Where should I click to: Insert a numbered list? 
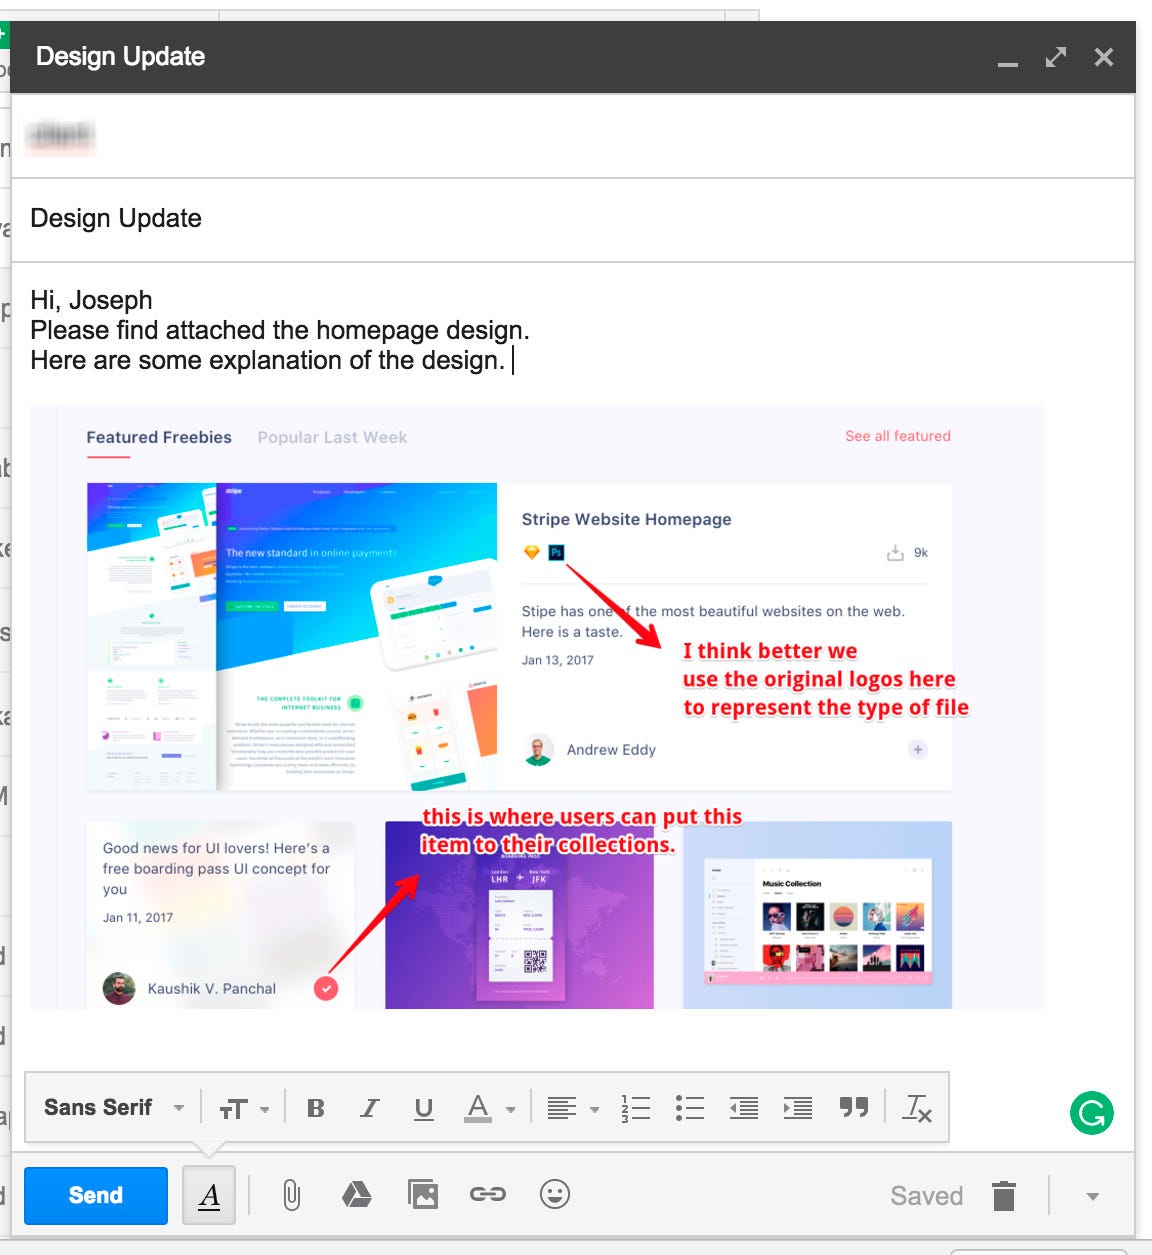(x=636, y=1108)
